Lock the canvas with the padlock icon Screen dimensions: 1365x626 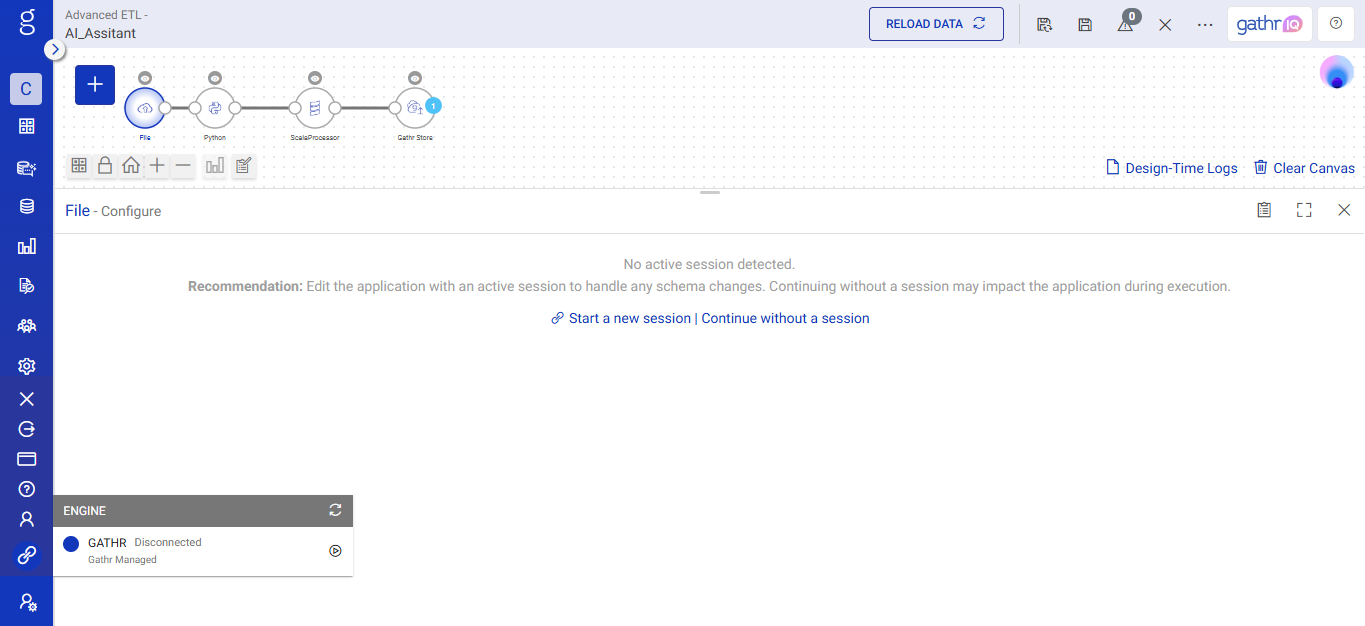105,166
